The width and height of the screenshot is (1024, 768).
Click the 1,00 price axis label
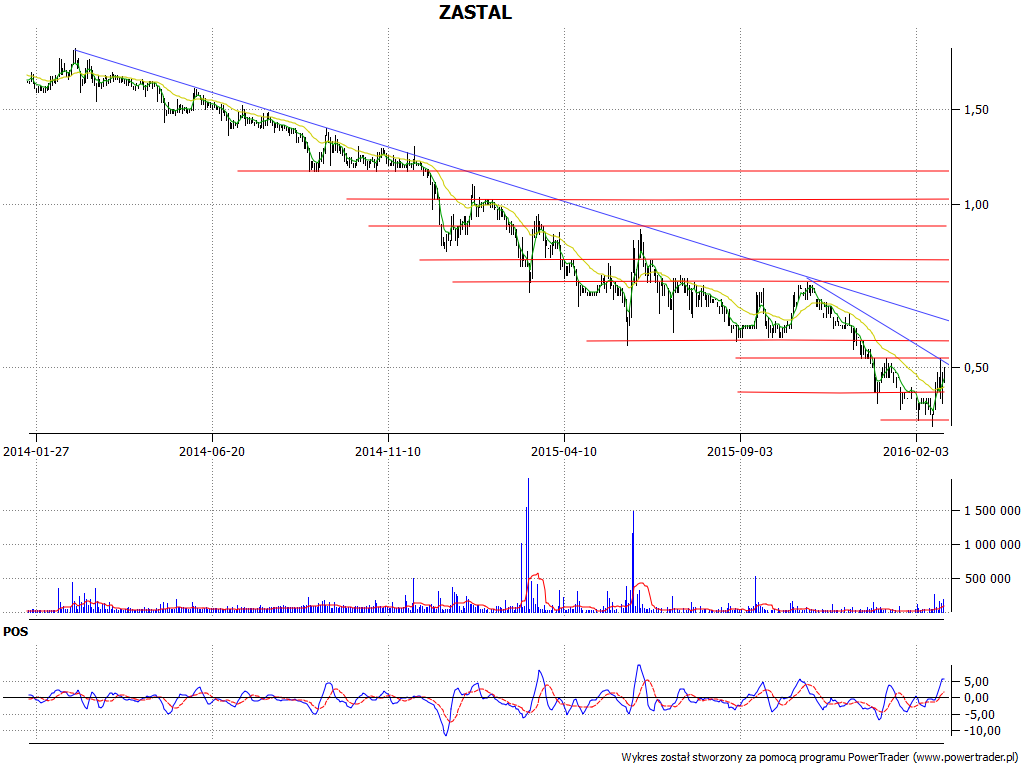(976, 205)
